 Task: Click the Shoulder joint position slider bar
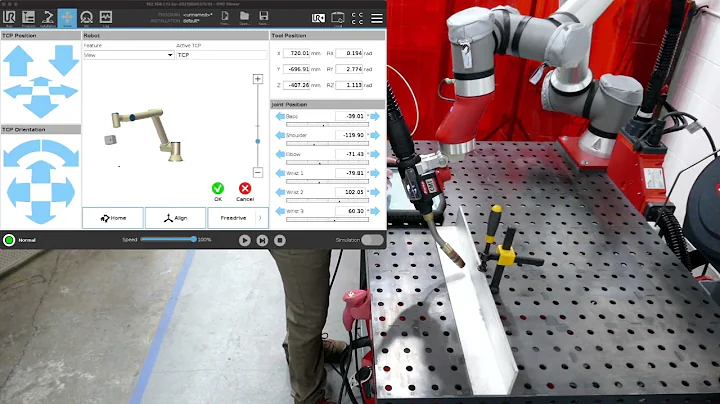pos(327,144)
